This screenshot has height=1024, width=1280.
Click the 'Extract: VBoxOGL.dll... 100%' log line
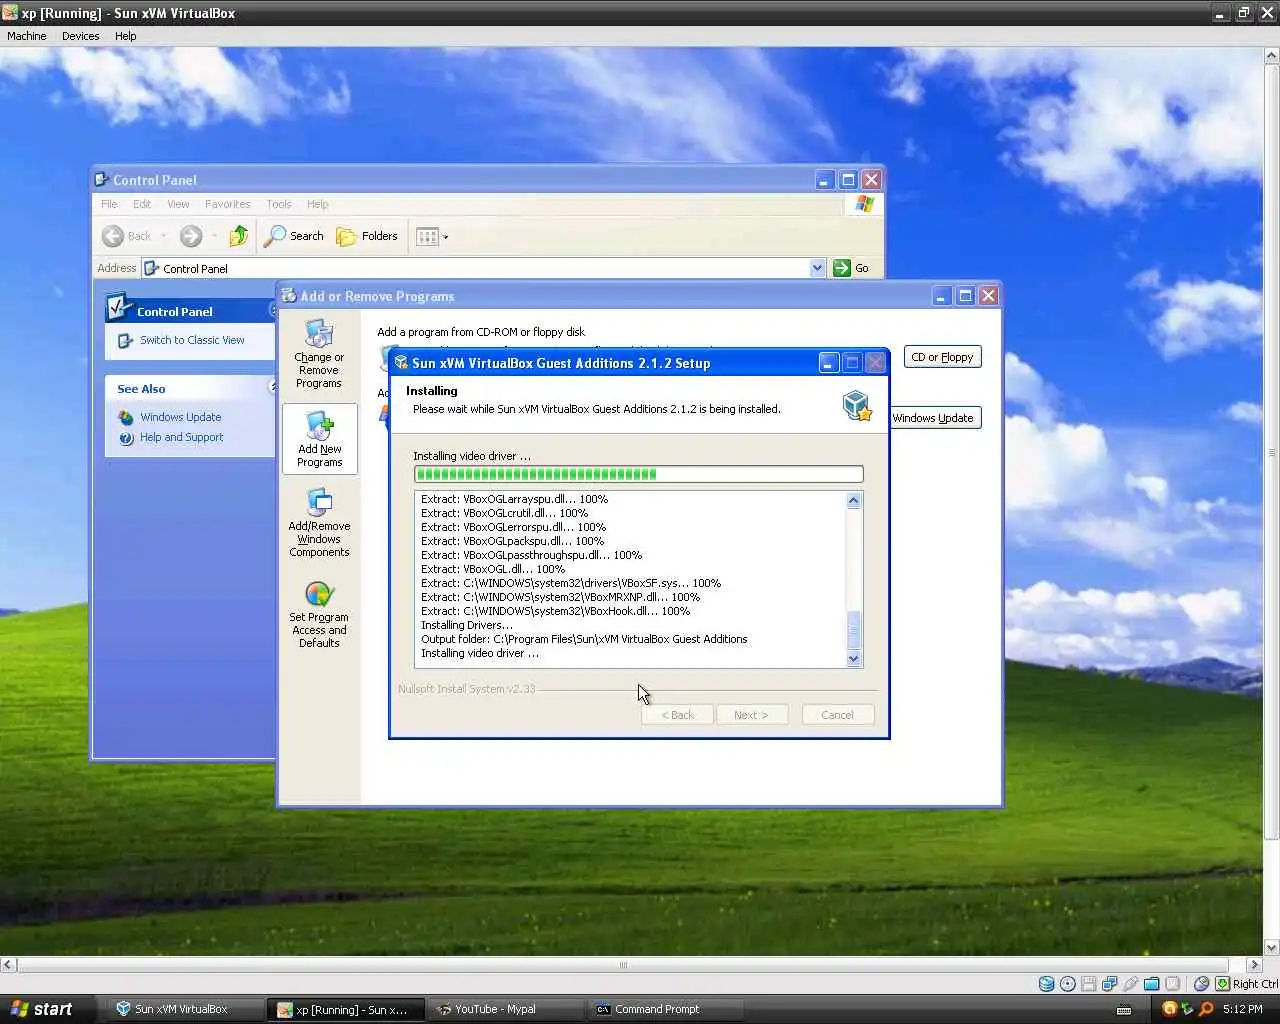(x=493, y=569)
